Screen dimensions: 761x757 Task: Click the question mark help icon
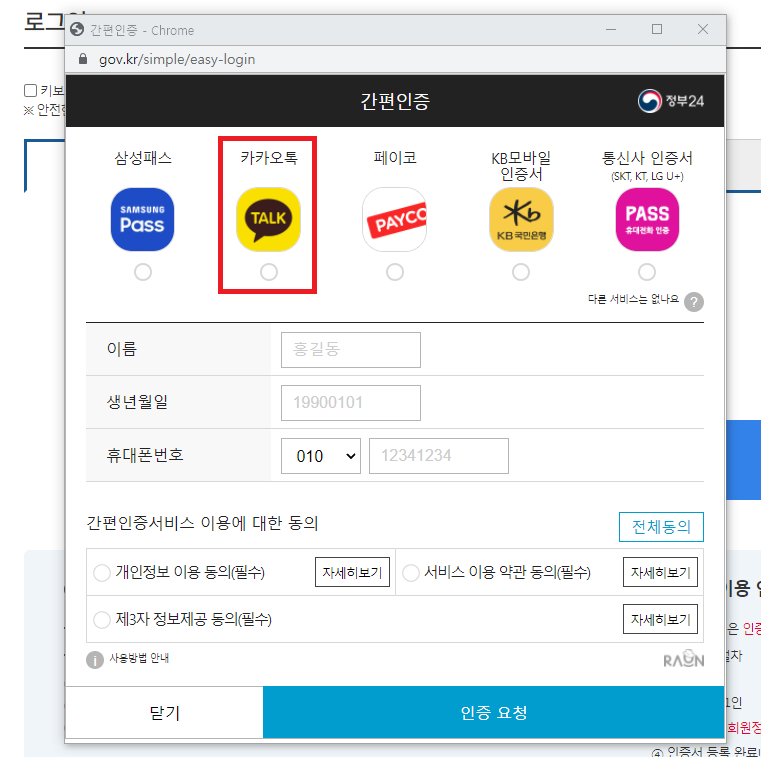pos(694,302)
